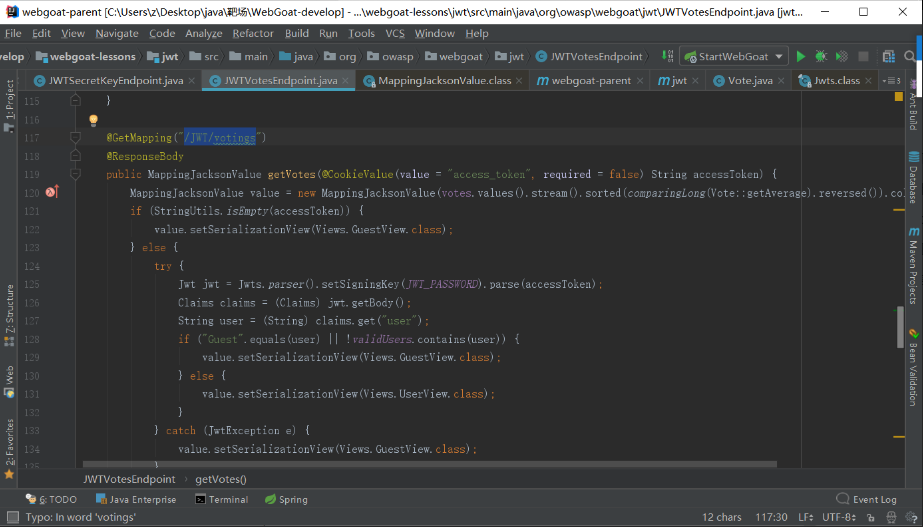This screenshot has height=527, width=923.
Task: Show hidden editor tabs list dropdown
Action: pyautogui.click(x=891, y=81)
